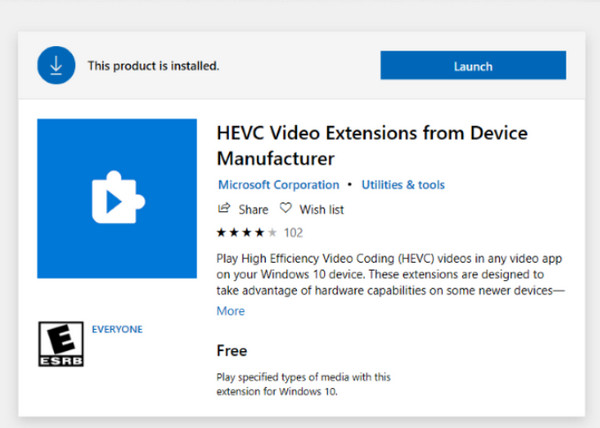
Task: Click the download arrow circle icon
Action: (55, 66)
